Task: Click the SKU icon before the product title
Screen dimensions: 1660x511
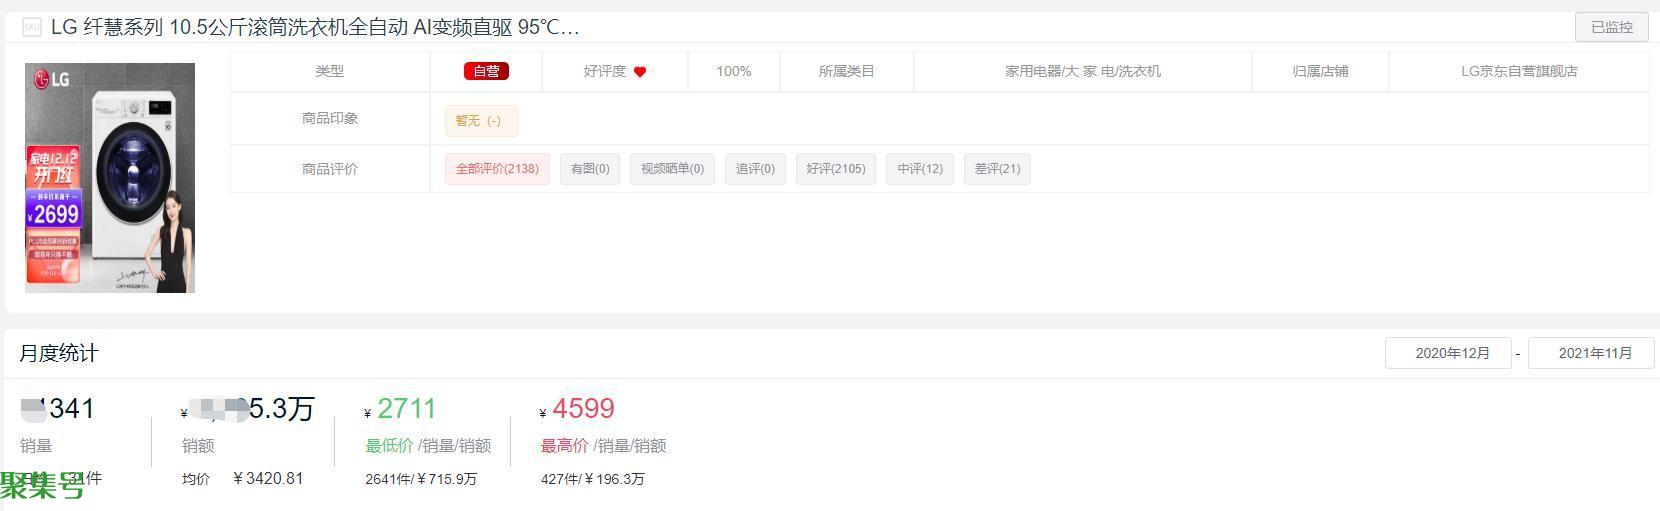Action: (x=31, y=27)
